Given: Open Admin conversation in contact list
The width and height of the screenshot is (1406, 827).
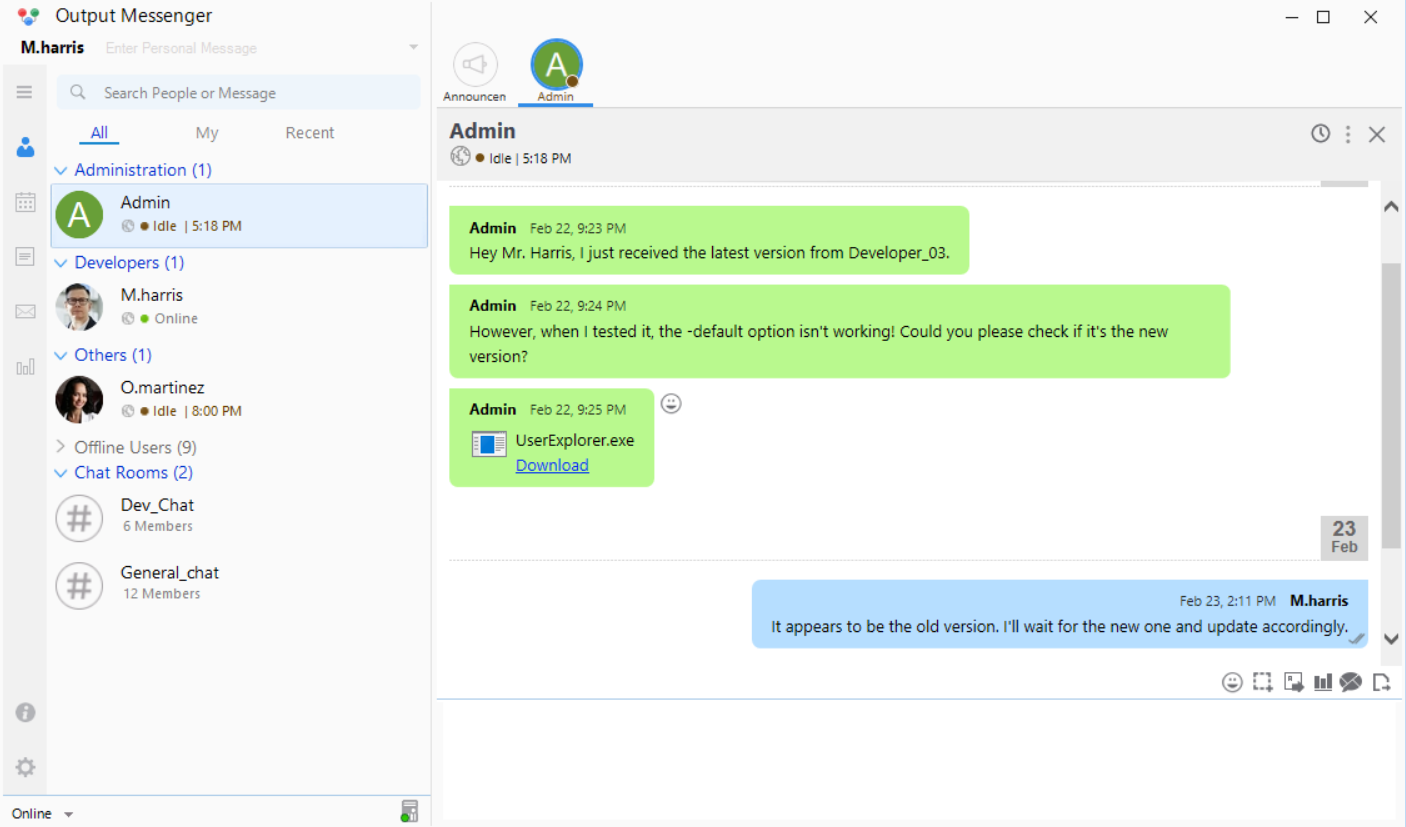Looking at the screenshot, I should pyautogui.click(x=239, y=215).
